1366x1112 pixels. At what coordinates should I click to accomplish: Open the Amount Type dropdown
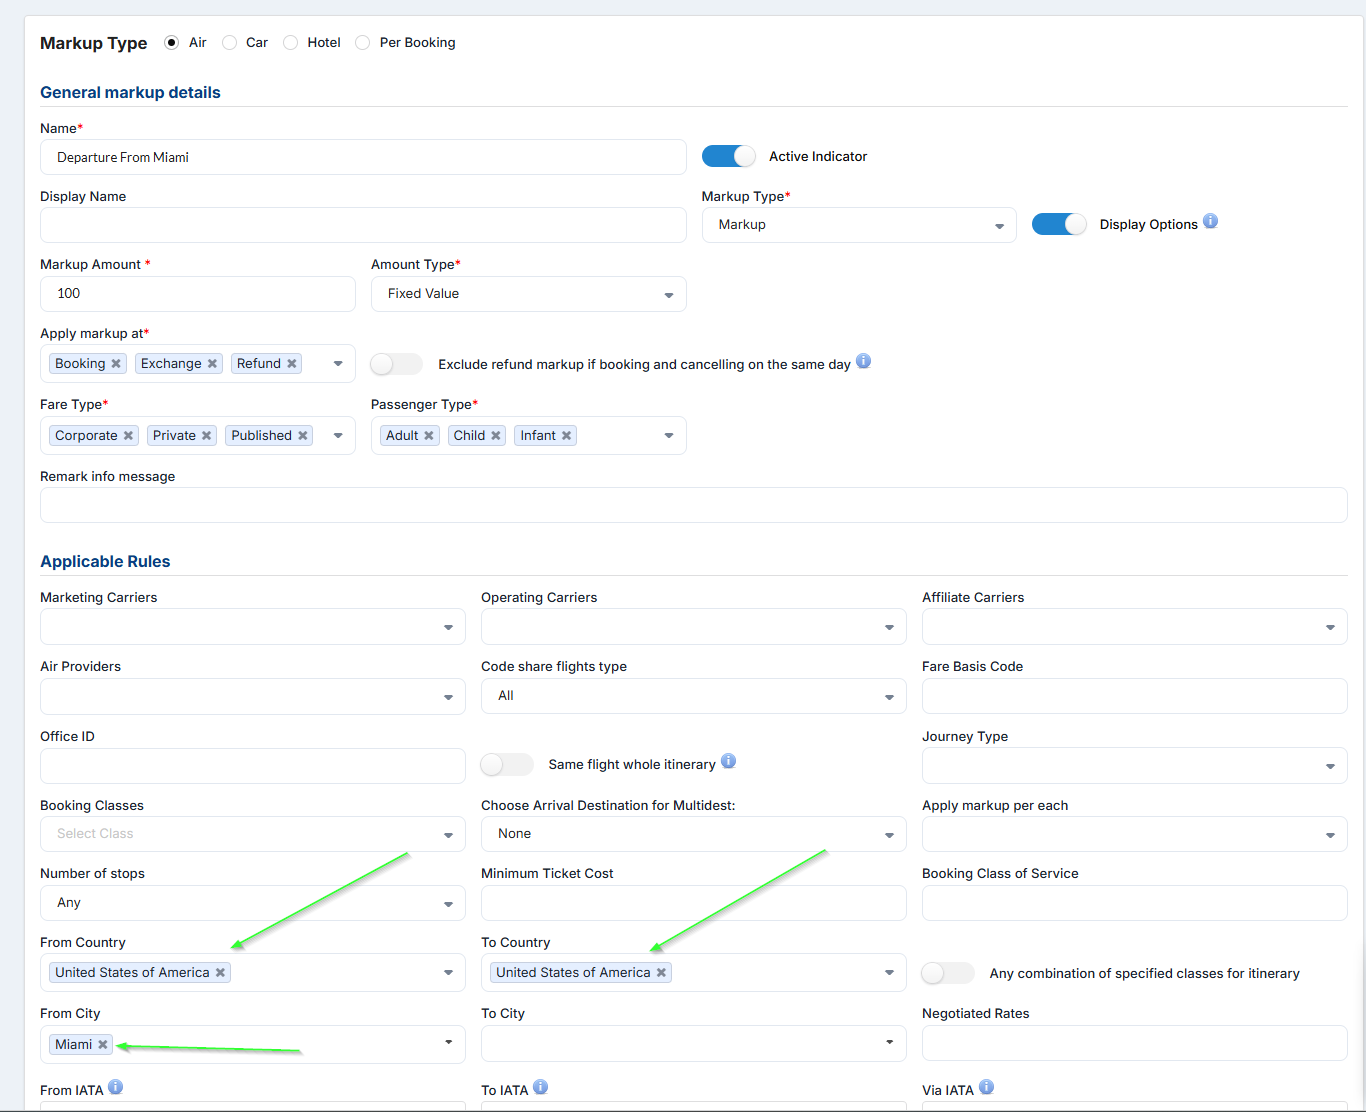(x=529, y=294)
